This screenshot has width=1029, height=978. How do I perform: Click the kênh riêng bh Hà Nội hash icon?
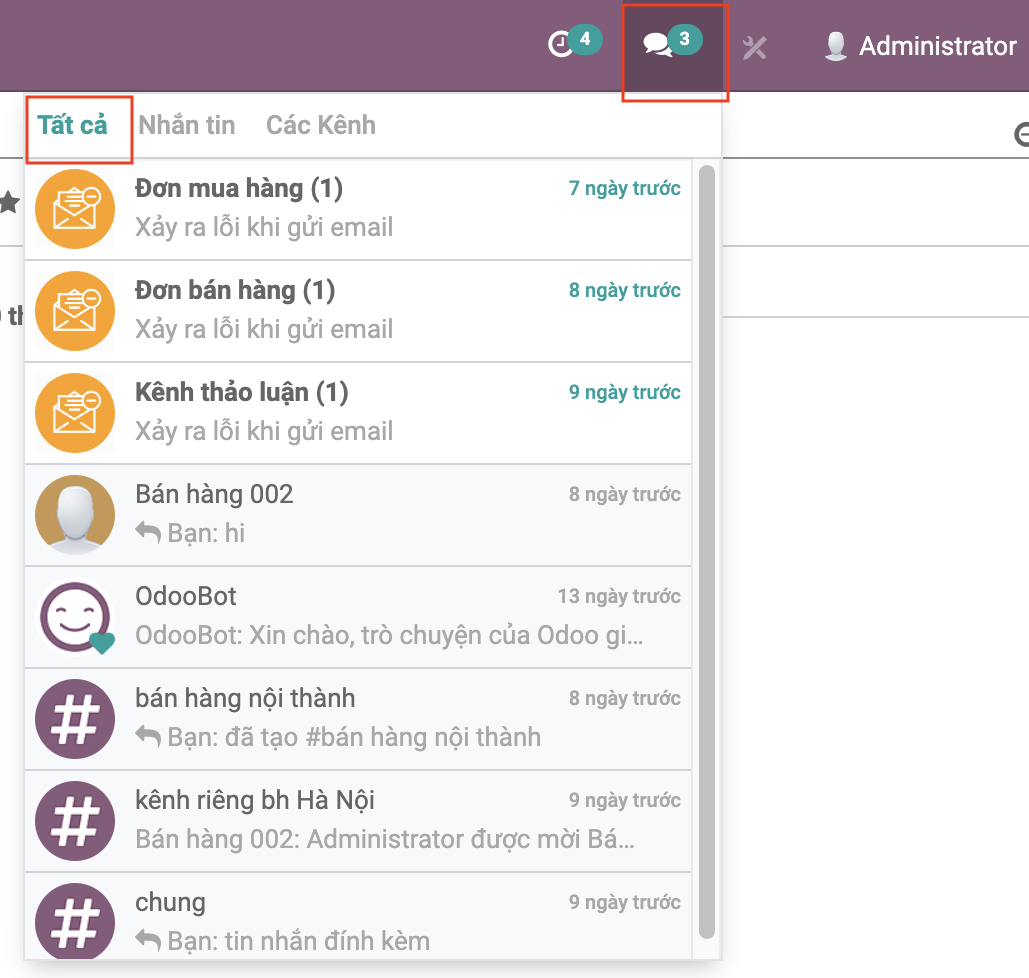tap(75, 820)
